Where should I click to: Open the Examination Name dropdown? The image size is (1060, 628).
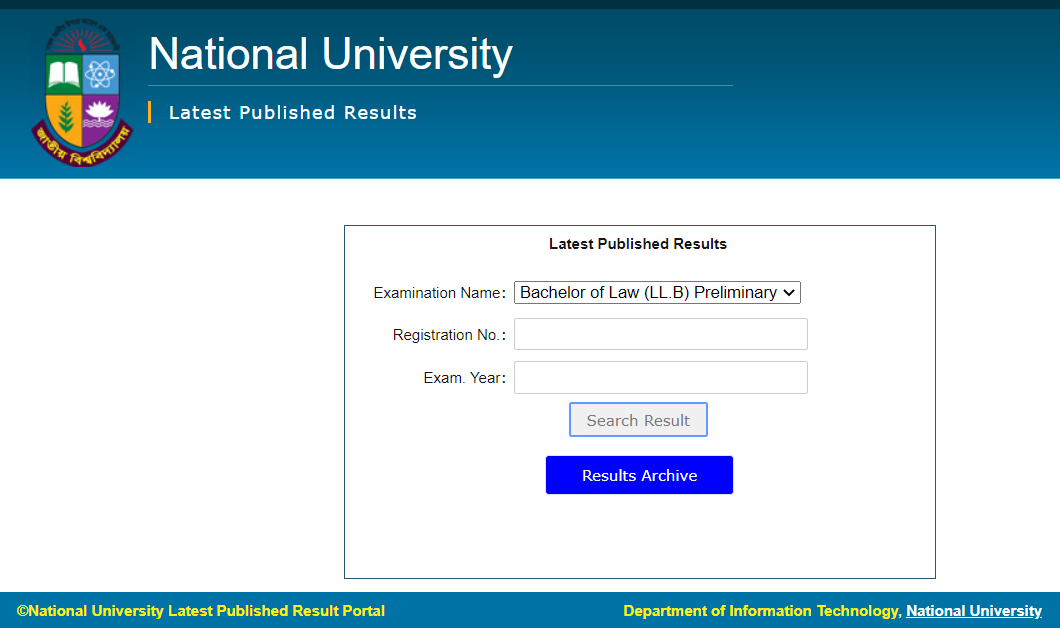pyautogui.click(x=657, y=293)
